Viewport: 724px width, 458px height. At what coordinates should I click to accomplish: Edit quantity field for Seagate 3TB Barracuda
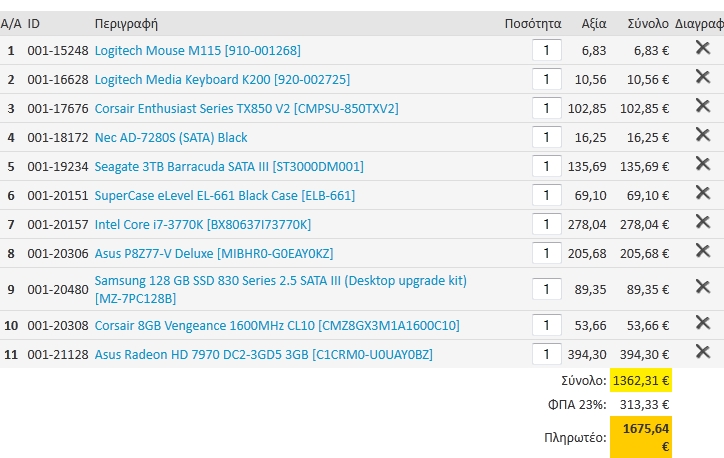(x=547, y=166)
